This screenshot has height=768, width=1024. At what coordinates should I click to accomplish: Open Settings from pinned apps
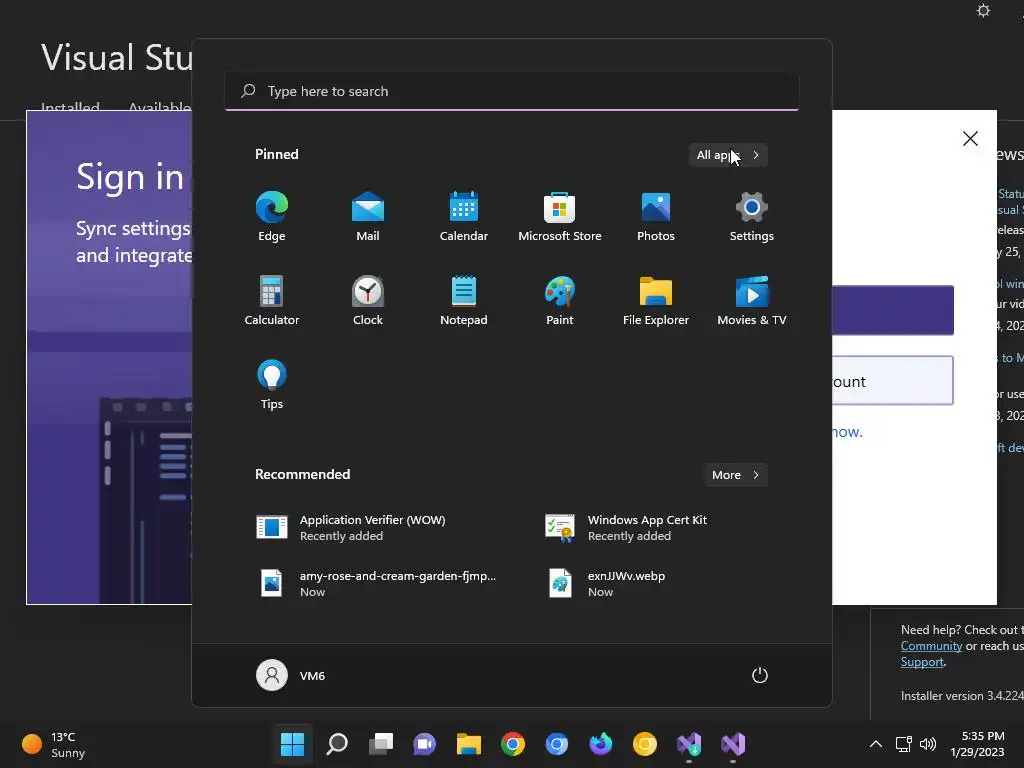(752, 217)
